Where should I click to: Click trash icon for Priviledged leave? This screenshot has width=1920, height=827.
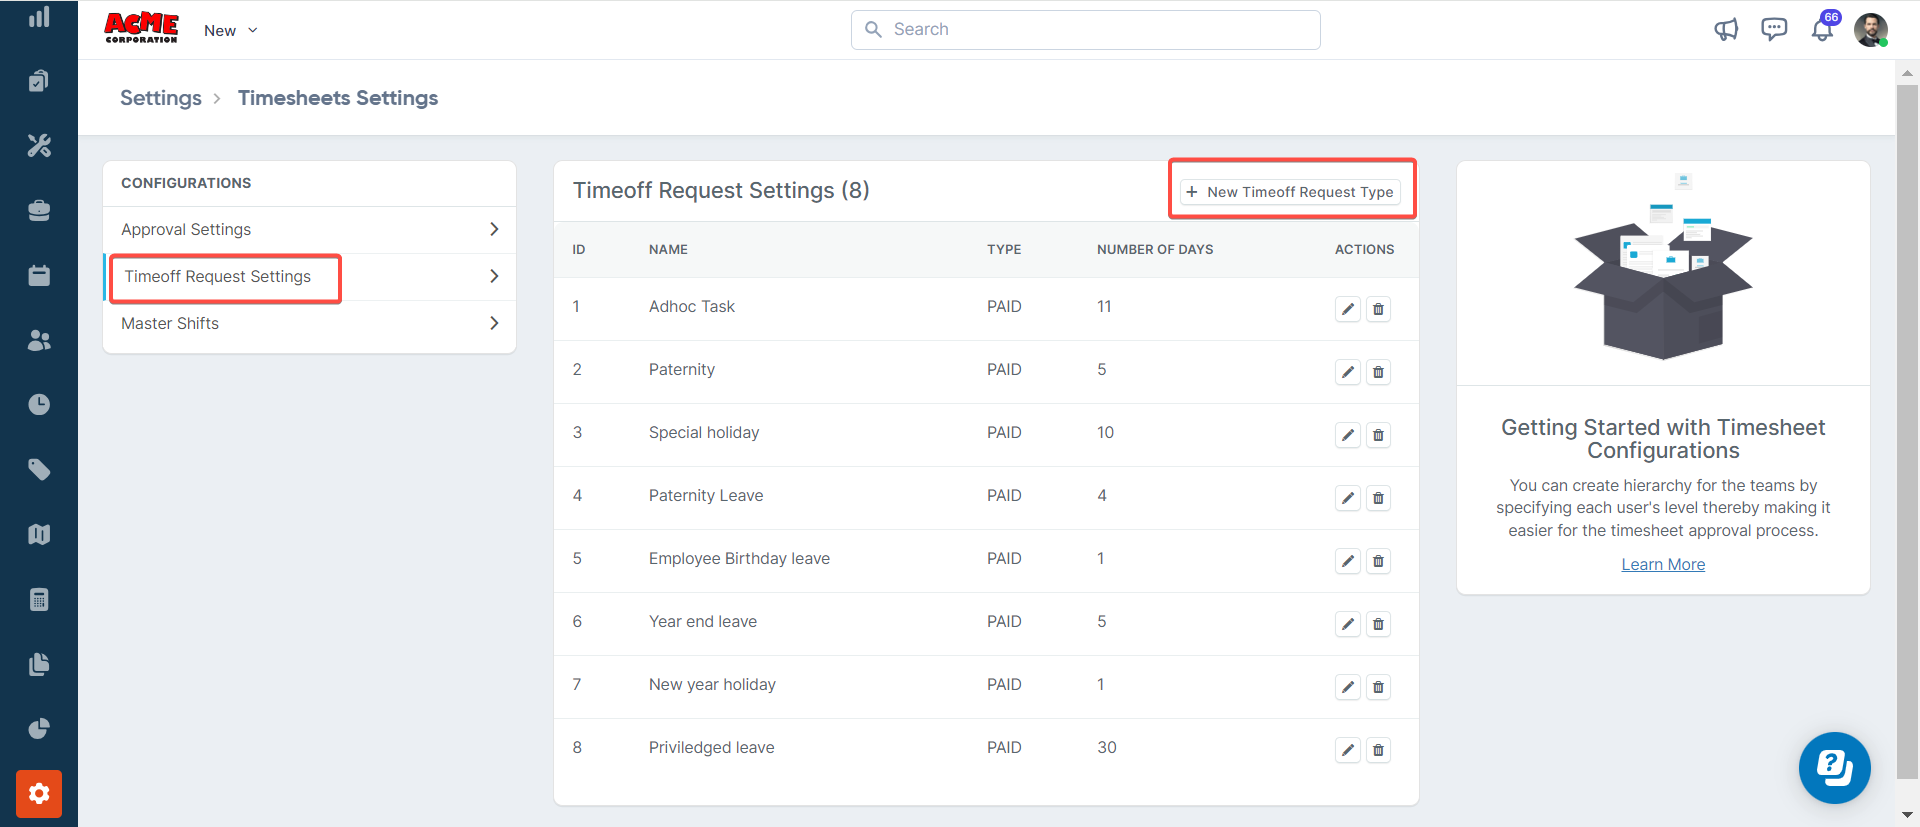1378,750
